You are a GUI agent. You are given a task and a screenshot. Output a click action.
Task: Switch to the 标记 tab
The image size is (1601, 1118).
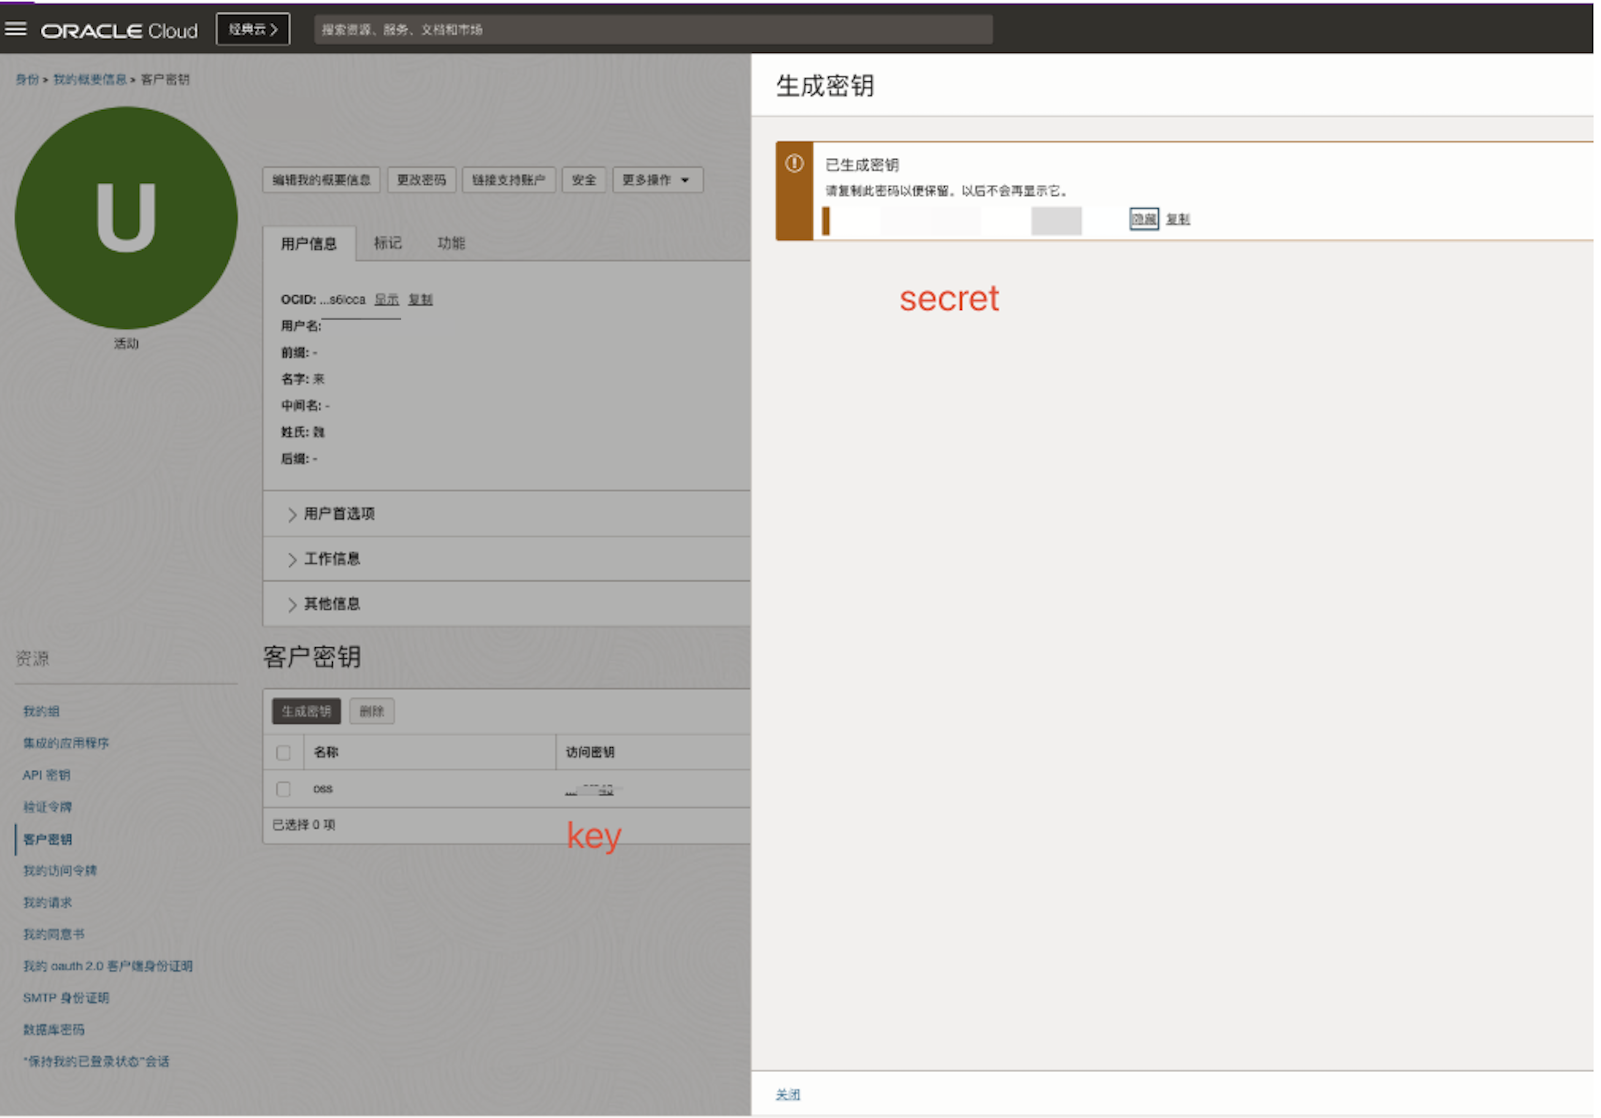388,242
